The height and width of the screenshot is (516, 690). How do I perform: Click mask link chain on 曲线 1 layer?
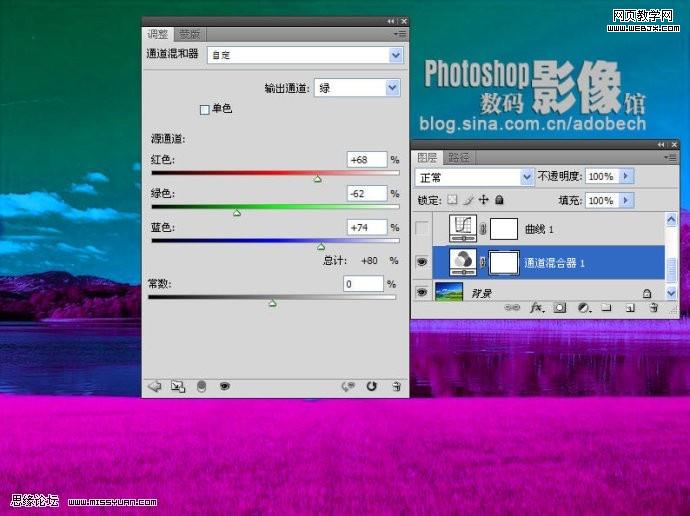pos(483,228)
